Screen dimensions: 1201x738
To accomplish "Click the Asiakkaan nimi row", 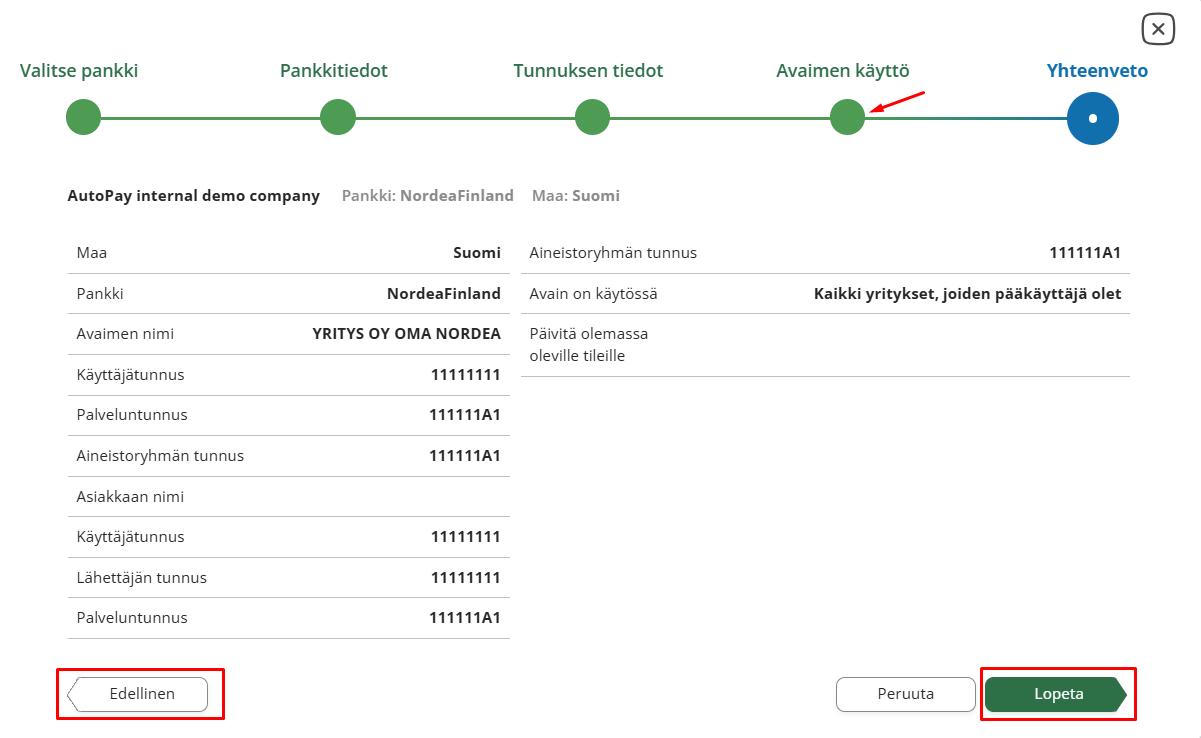I will pyautogui.click(x=288, y=496).
